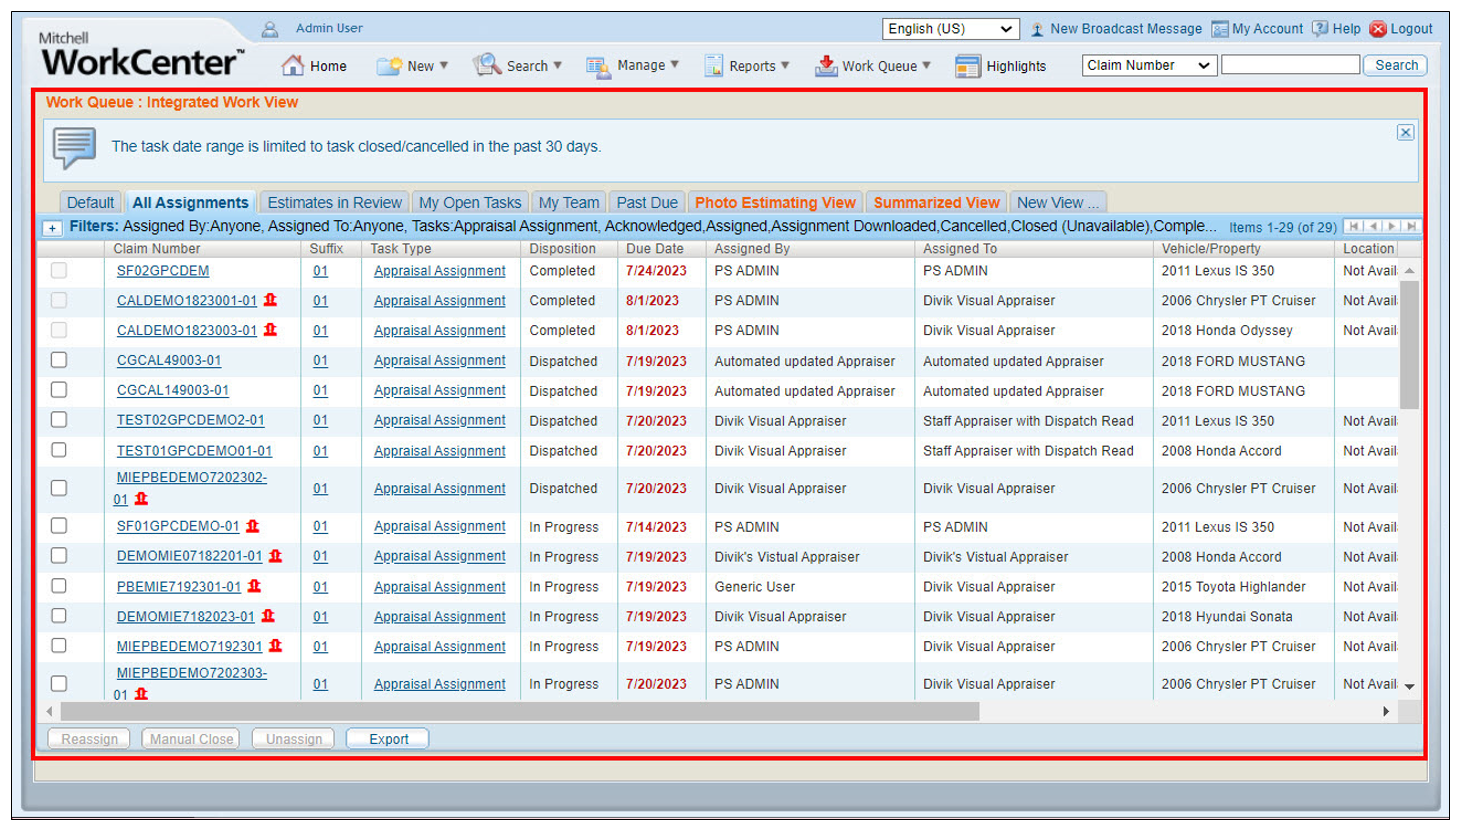The image size is (1462, 832).
Task: Click red alert icon beside MIEPBEDEMO7192301
Action: tap(275, 646)
